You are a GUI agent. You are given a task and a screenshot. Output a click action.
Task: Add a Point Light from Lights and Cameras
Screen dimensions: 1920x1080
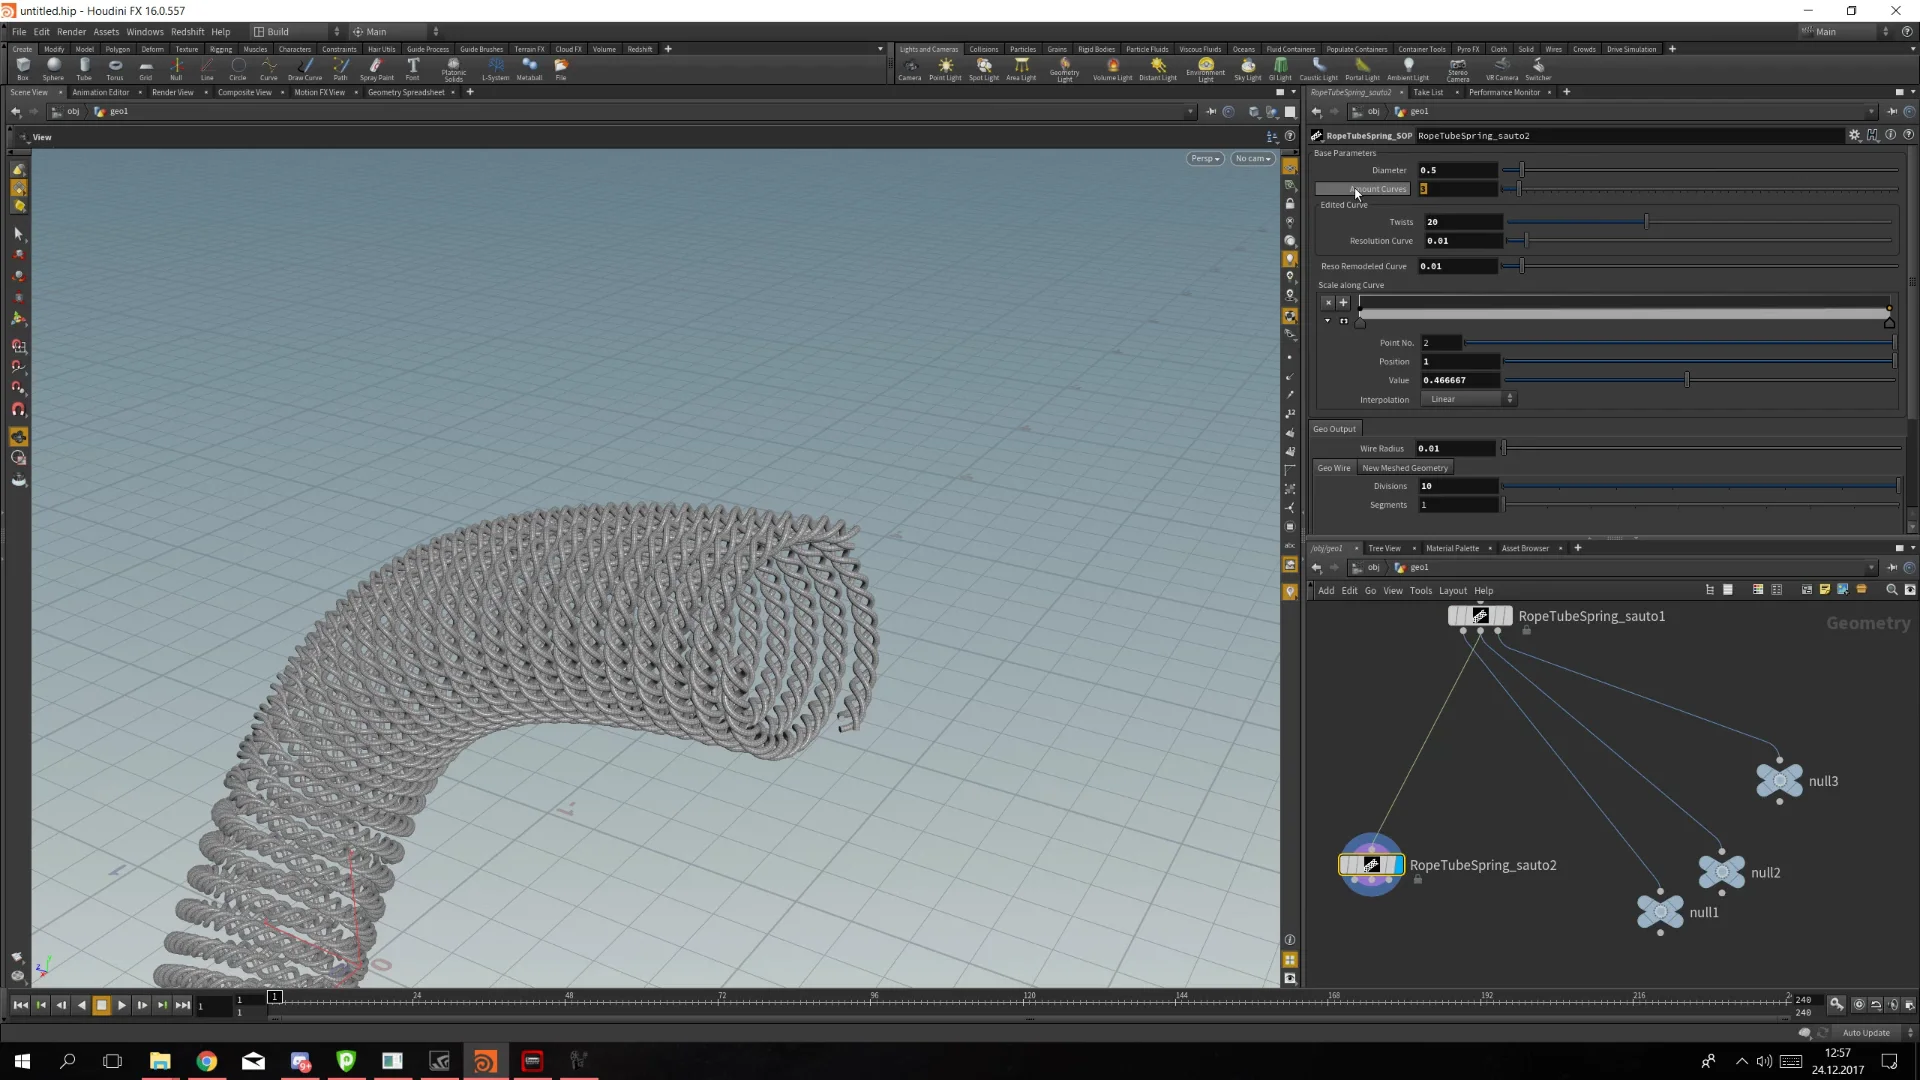click(945, 66)
